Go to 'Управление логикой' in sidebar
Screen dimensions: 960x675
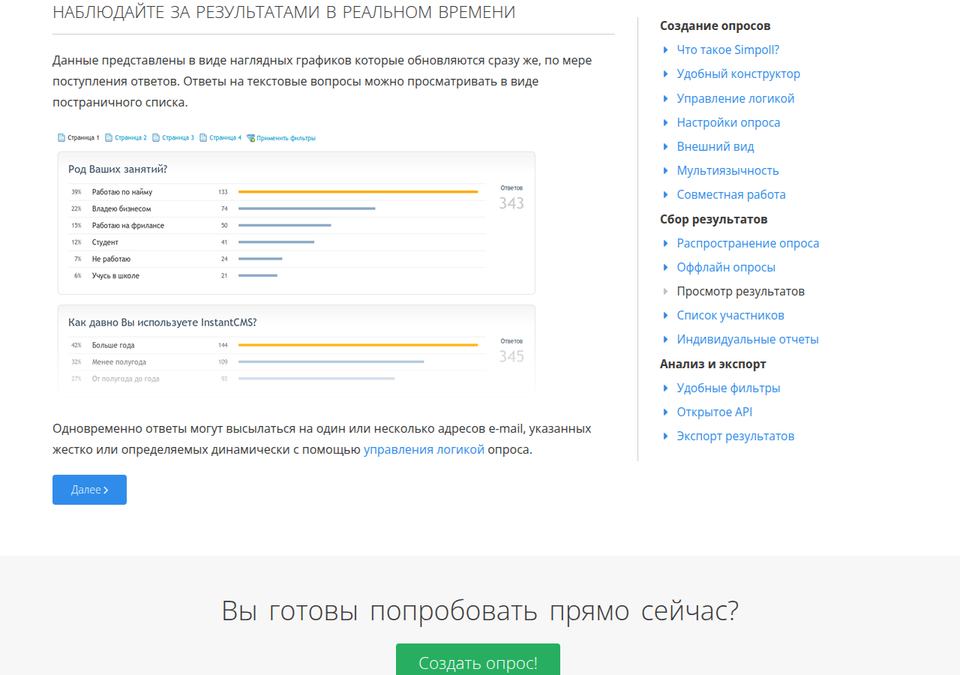tap(735, 99)
